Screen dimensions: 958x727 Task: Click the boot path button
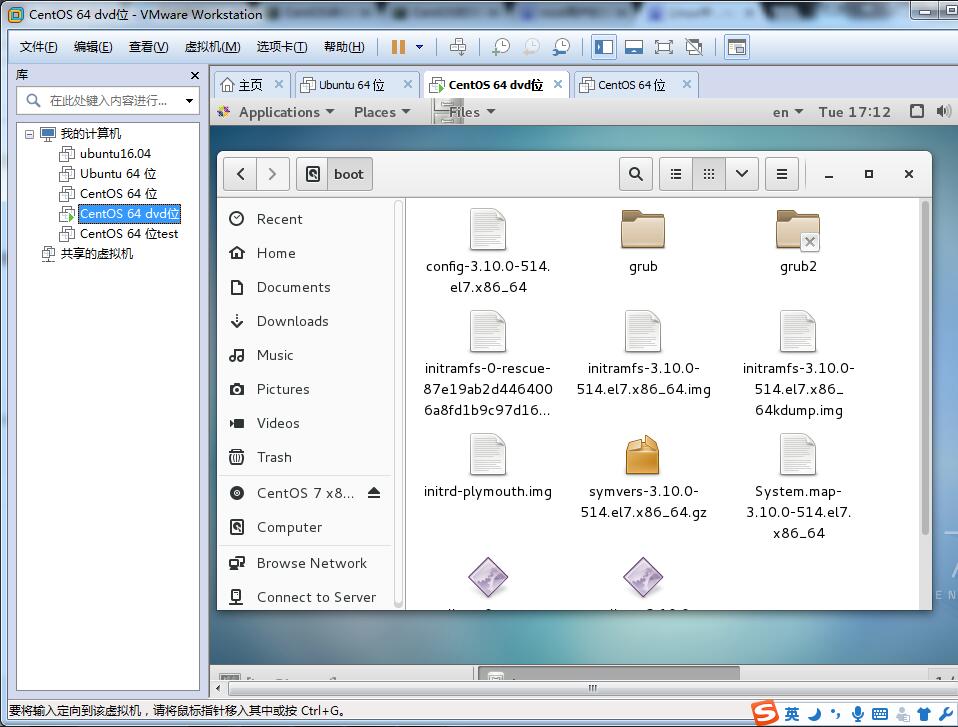click(349, 174)
